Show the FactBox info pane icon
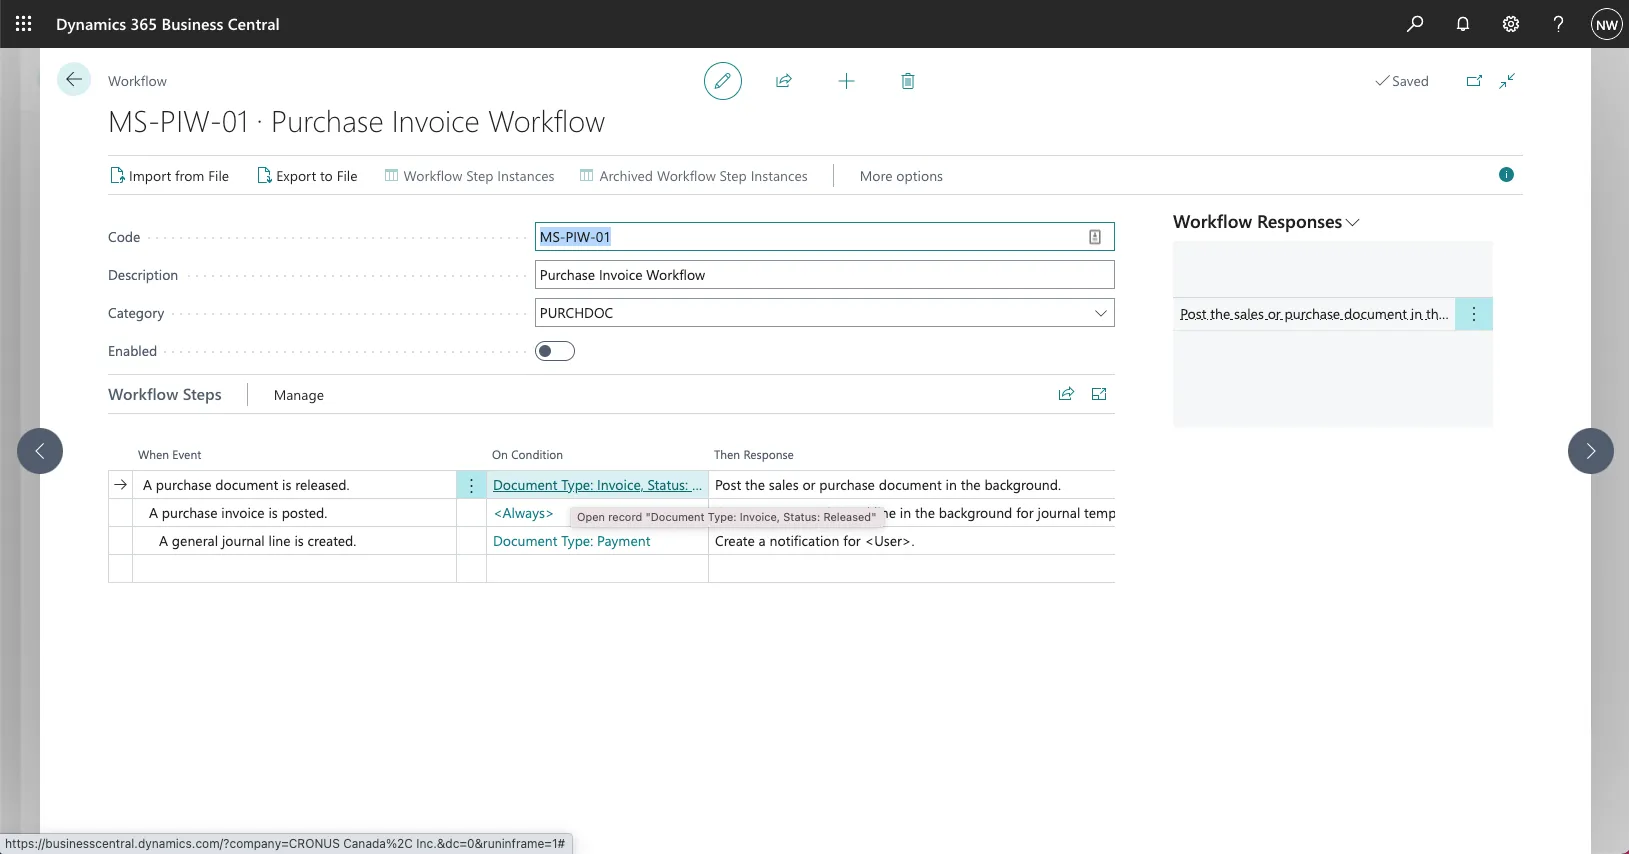 click(1506, 175)
